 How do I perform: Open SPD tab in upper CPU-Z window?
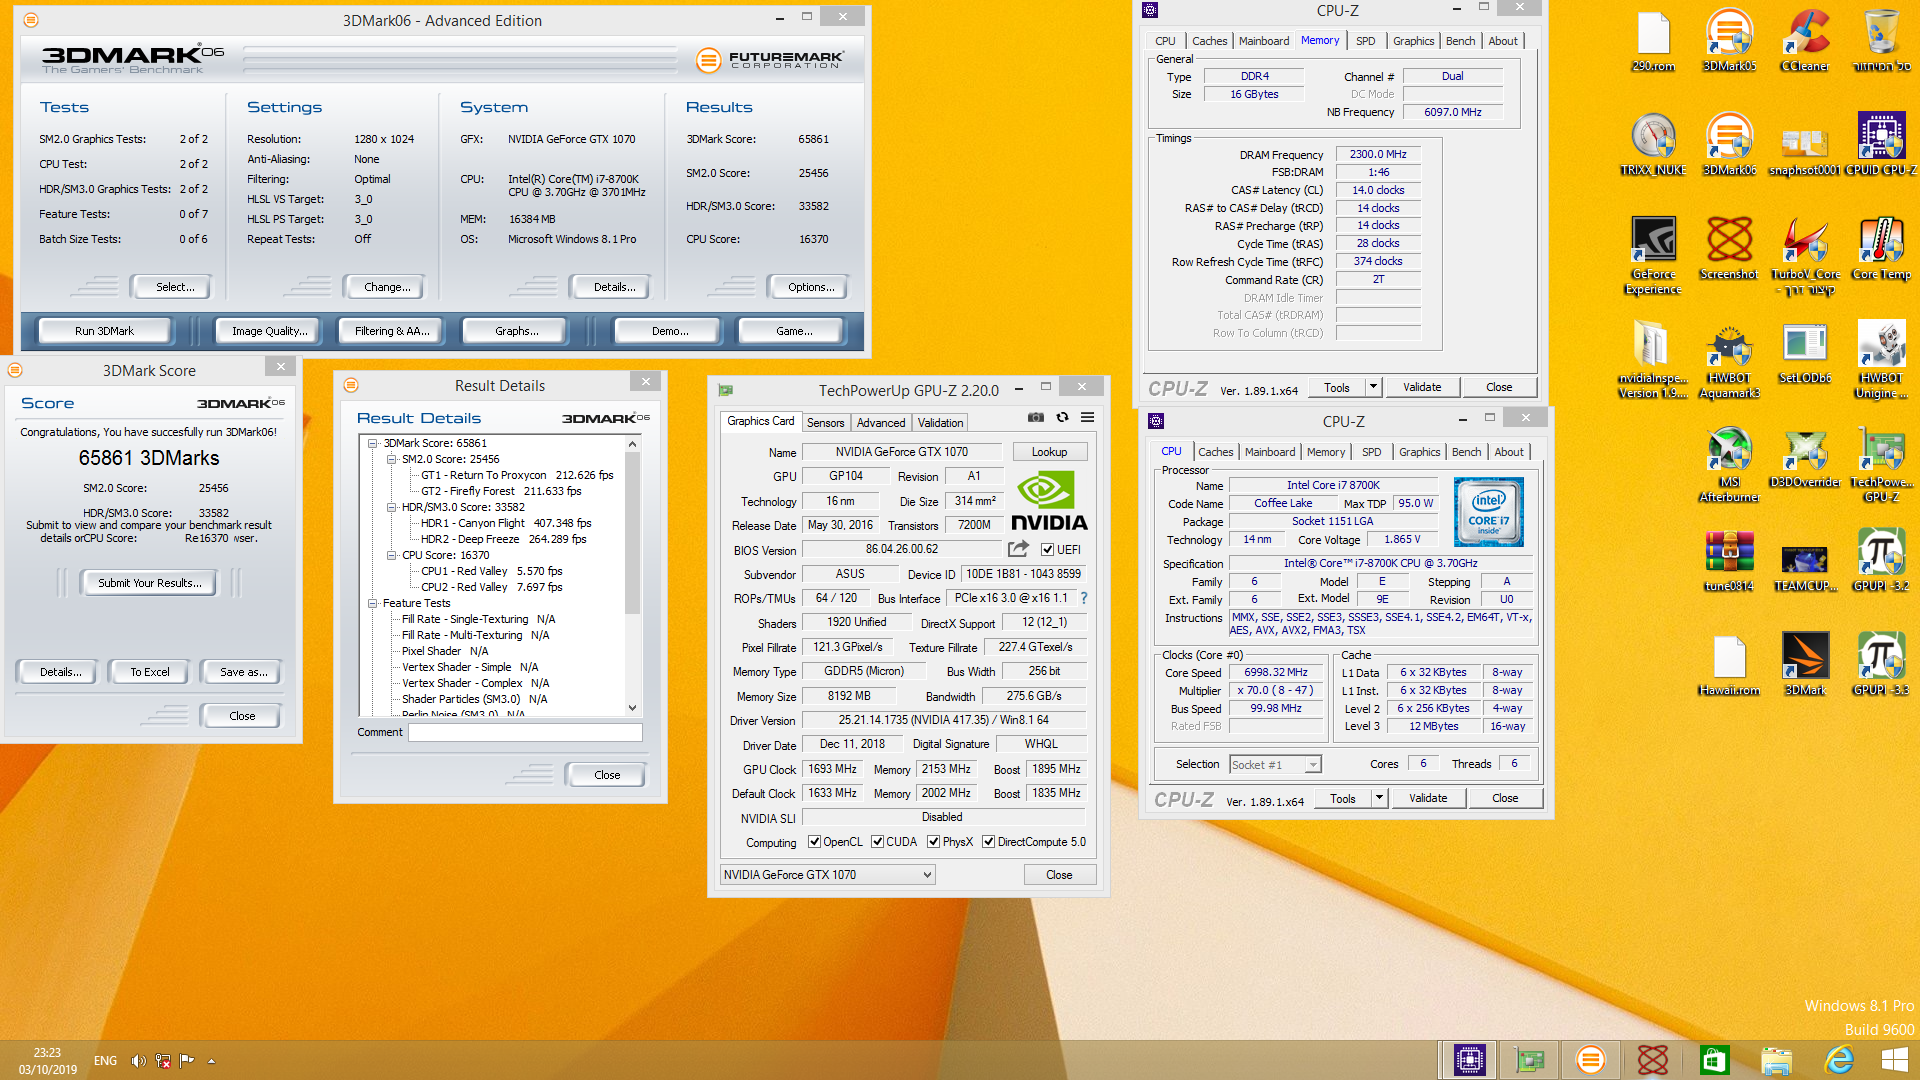[x=1365, y=41]
